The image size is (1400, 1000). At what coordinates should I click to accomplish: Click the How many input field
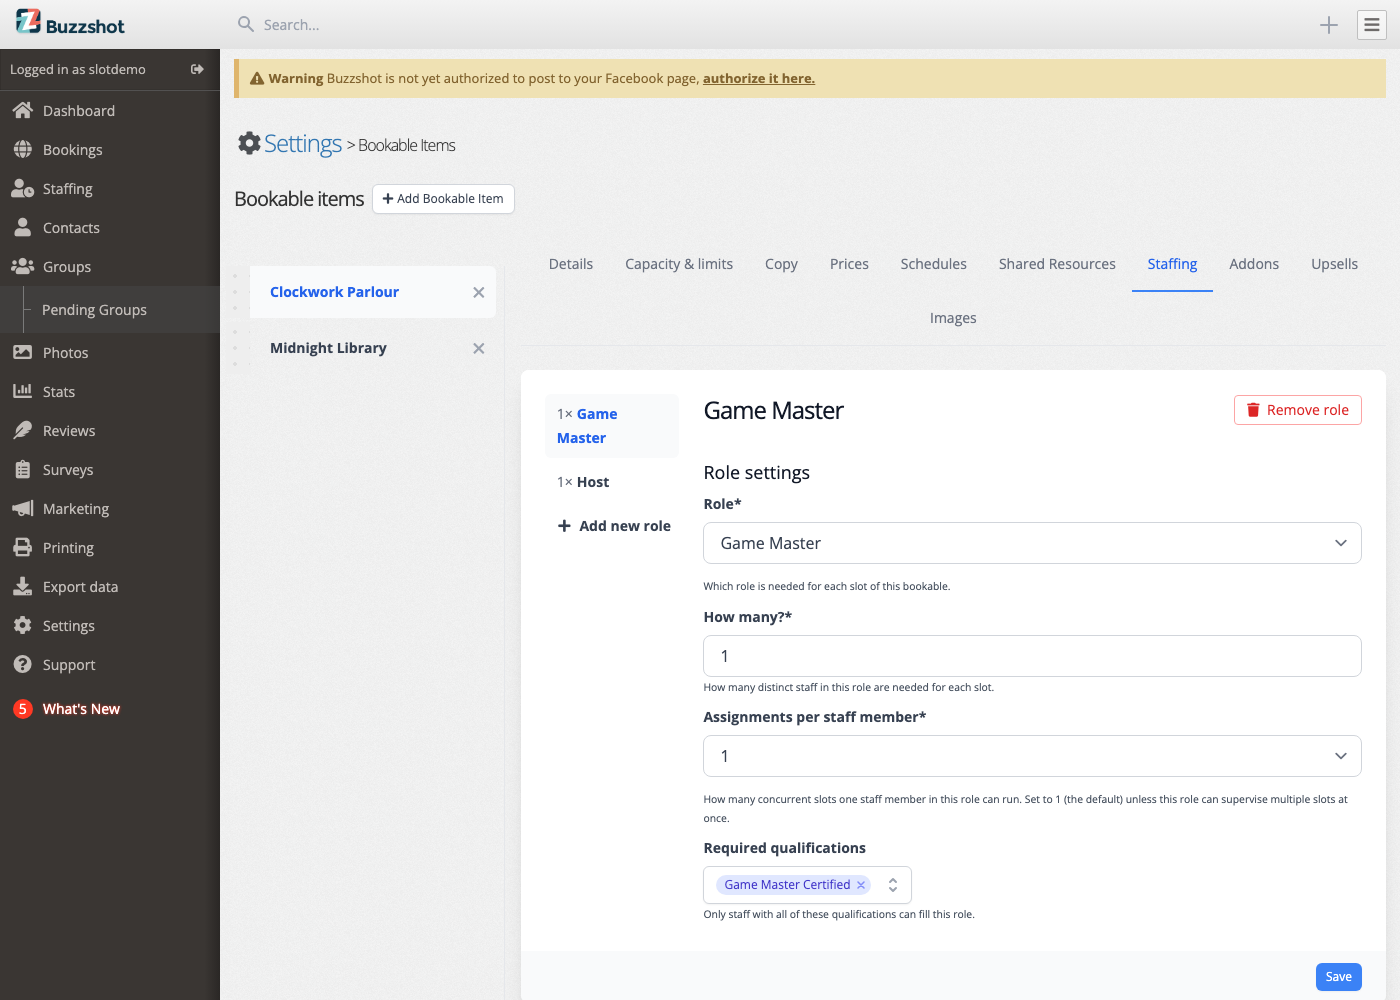pyautogui.click(x=1032, y=656)
